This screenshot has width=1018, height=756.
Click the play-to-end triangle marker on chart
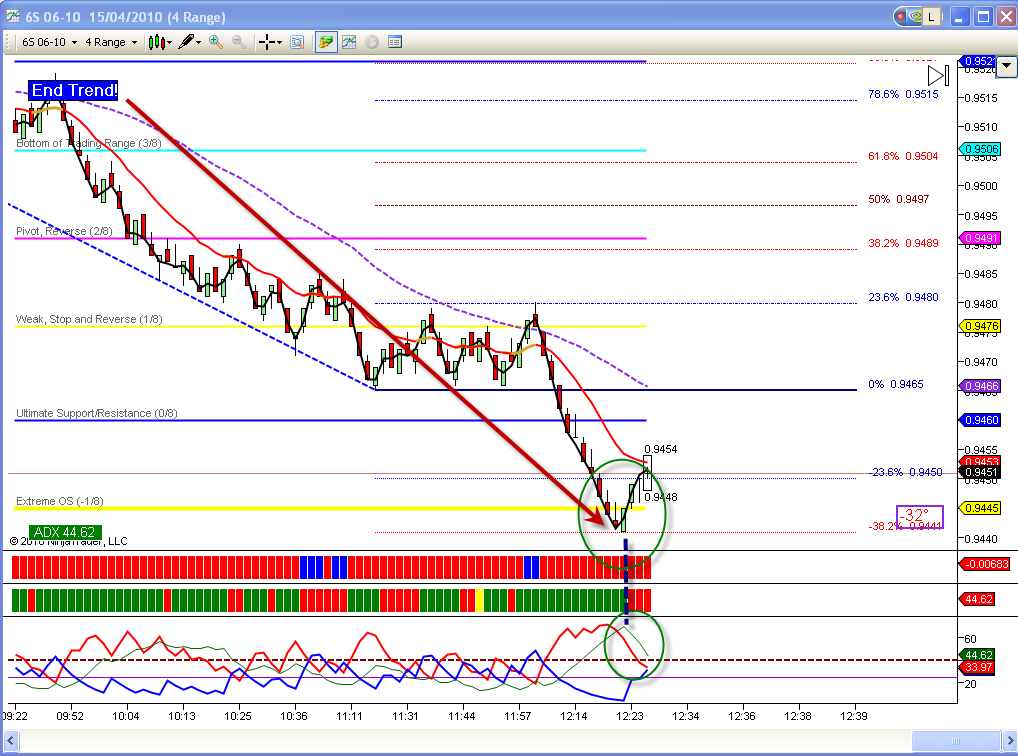click(938, 76)
